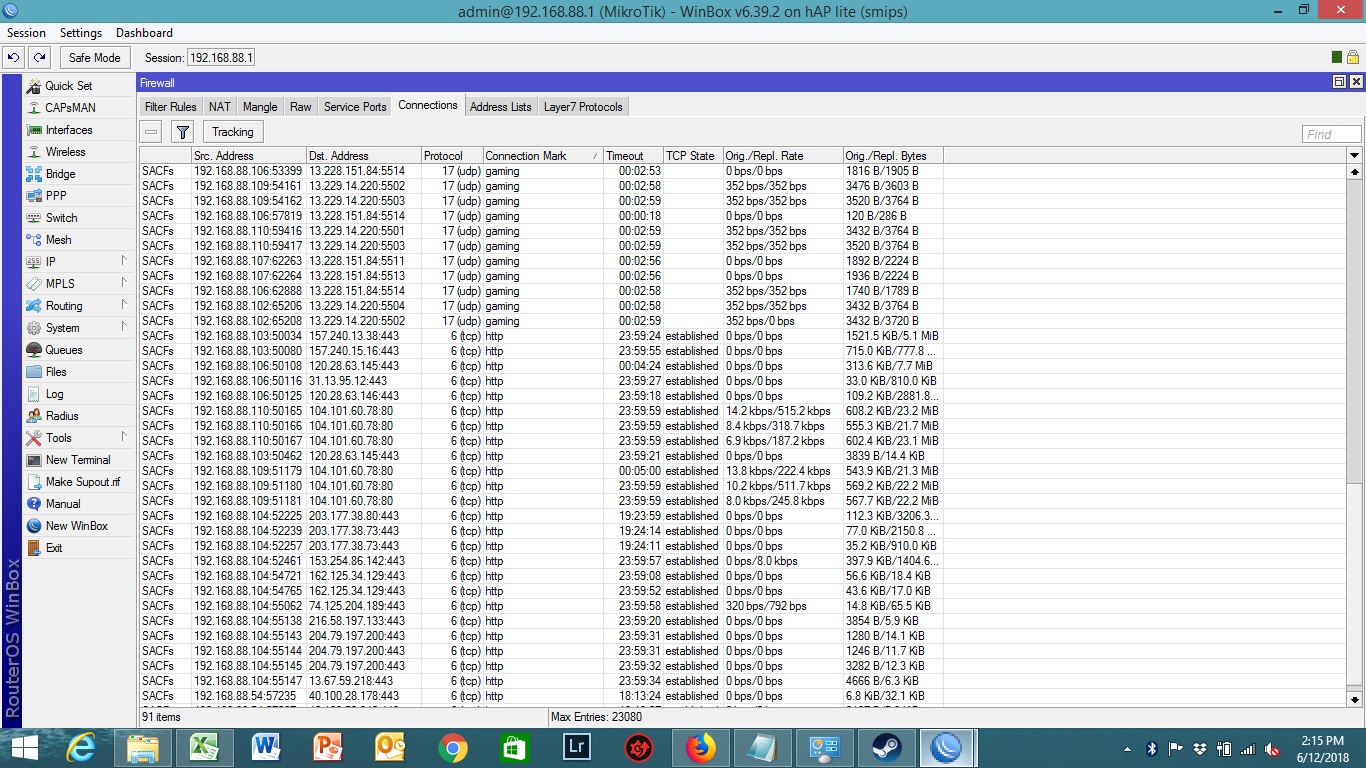
Task: Open the Interfaces list
Action: coord(80,130)
